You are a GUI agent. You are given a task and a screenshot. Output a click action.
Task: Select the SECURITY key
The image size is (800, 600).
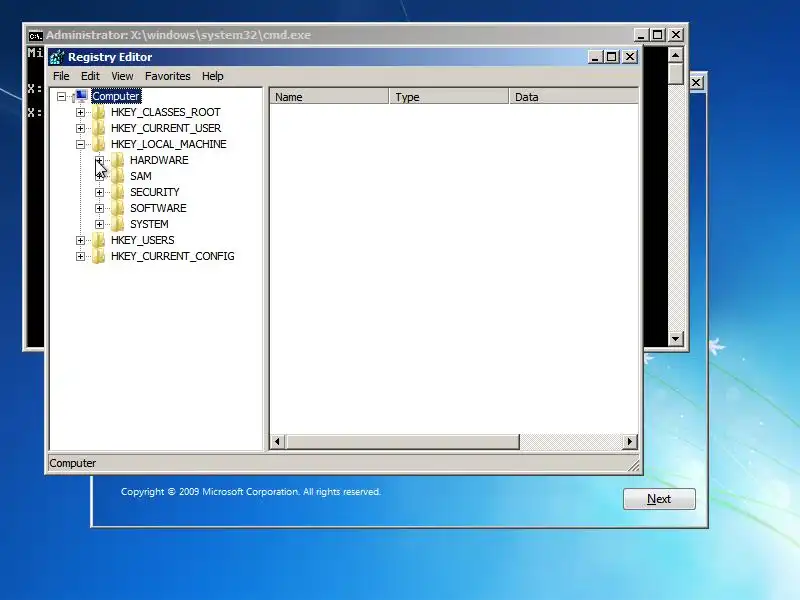click(155, 192)
